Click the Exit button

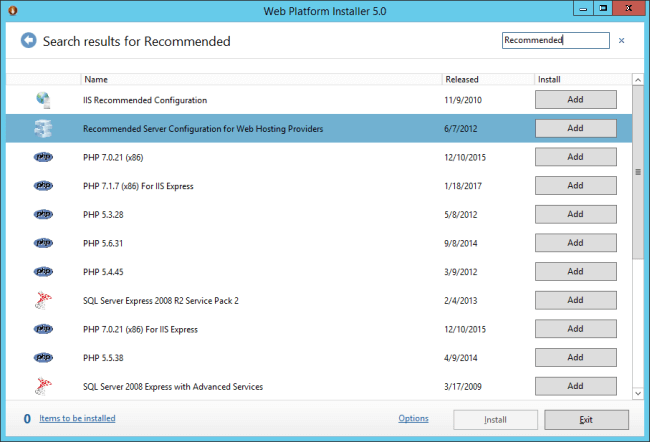click(x=586, y=420)
